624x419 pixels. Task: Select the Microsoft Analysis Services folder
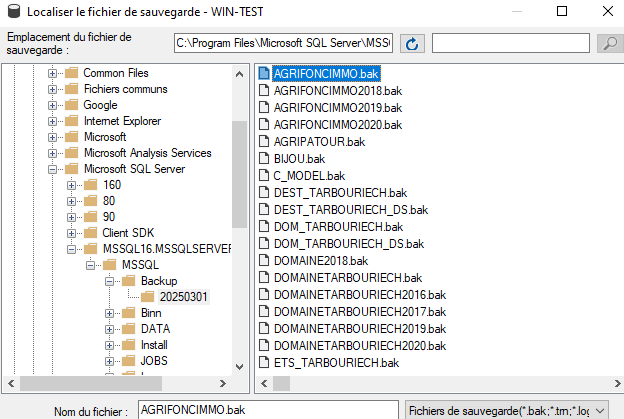tap(147, 153)
